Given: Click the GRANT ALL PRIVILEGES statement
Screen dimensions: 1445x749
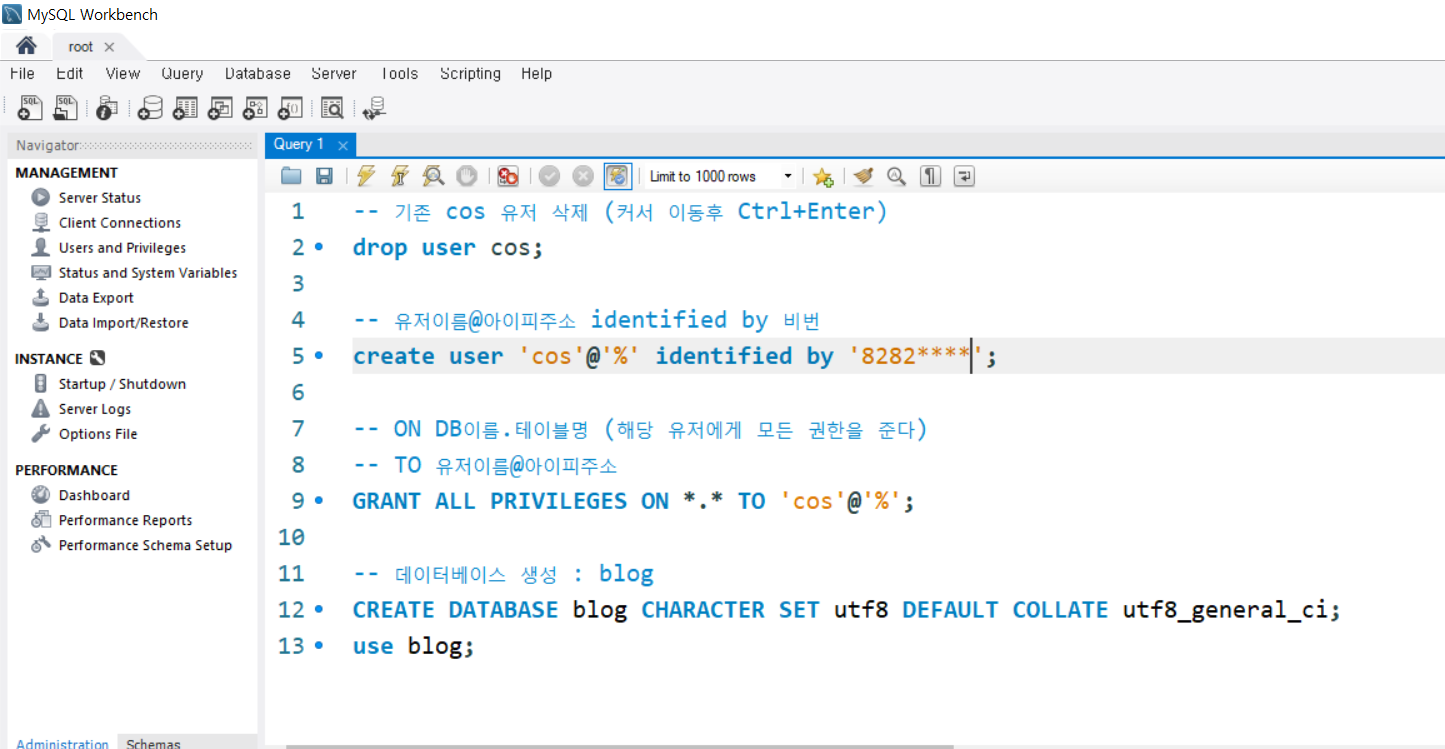Looking at the screenshot, I should [x=633, y=501].
